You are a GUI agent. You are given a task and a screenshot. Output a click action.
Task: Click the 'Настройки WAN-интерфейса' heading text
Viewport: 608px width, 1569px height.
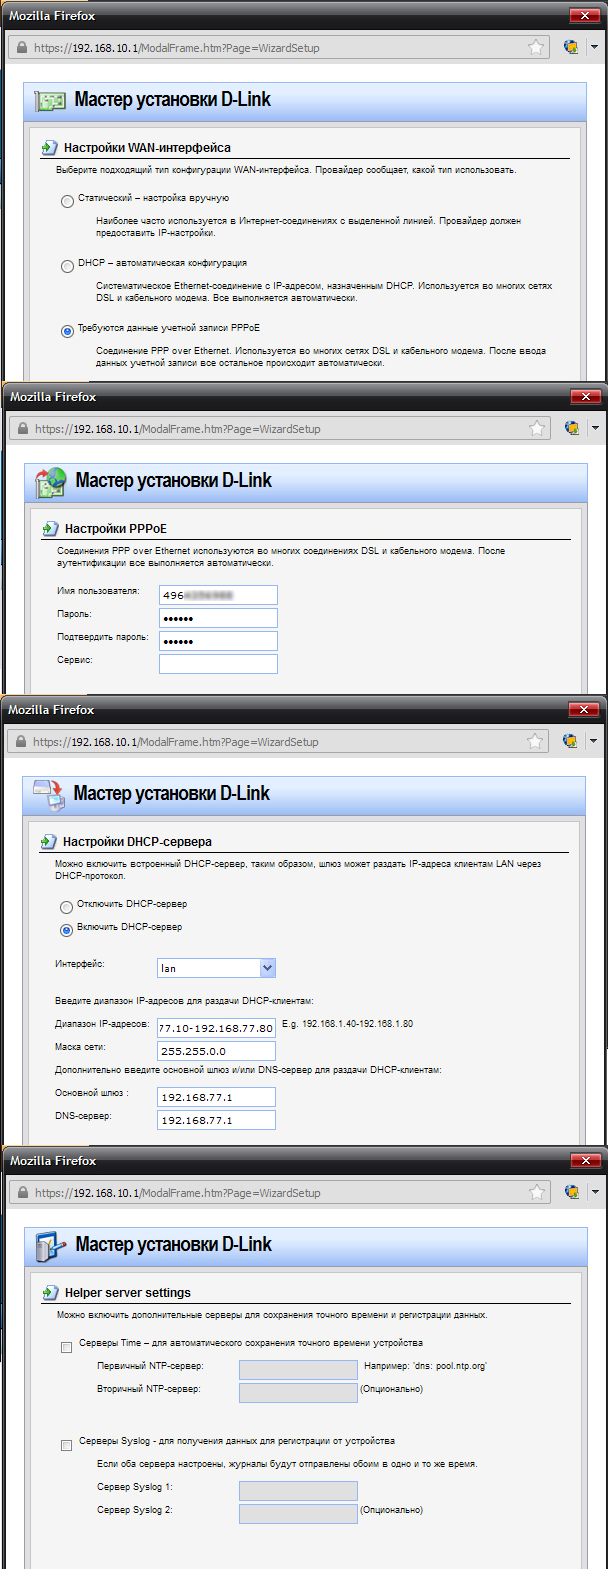pyautogui.click(x=147, y=148)
